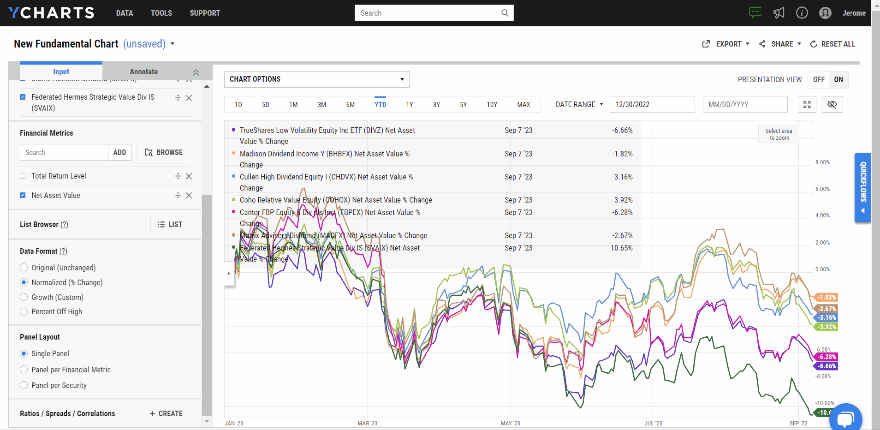Open the announcements megaphone icon

pyautogui.click(x=778, y=13)
